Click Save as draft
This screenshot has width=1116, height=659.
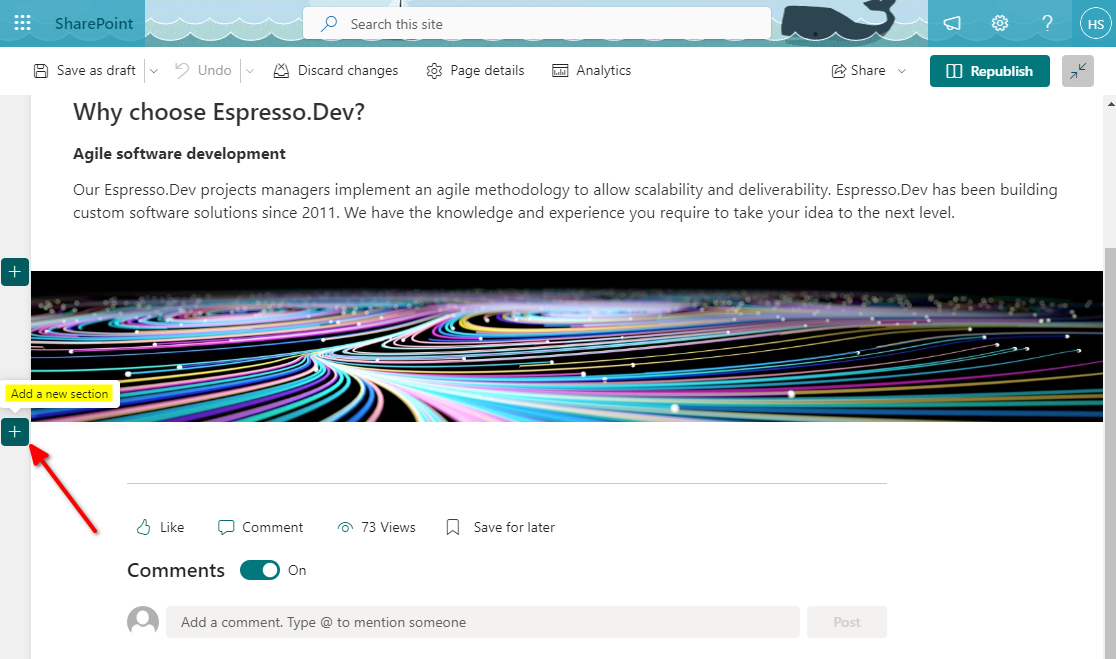point(85,70)
